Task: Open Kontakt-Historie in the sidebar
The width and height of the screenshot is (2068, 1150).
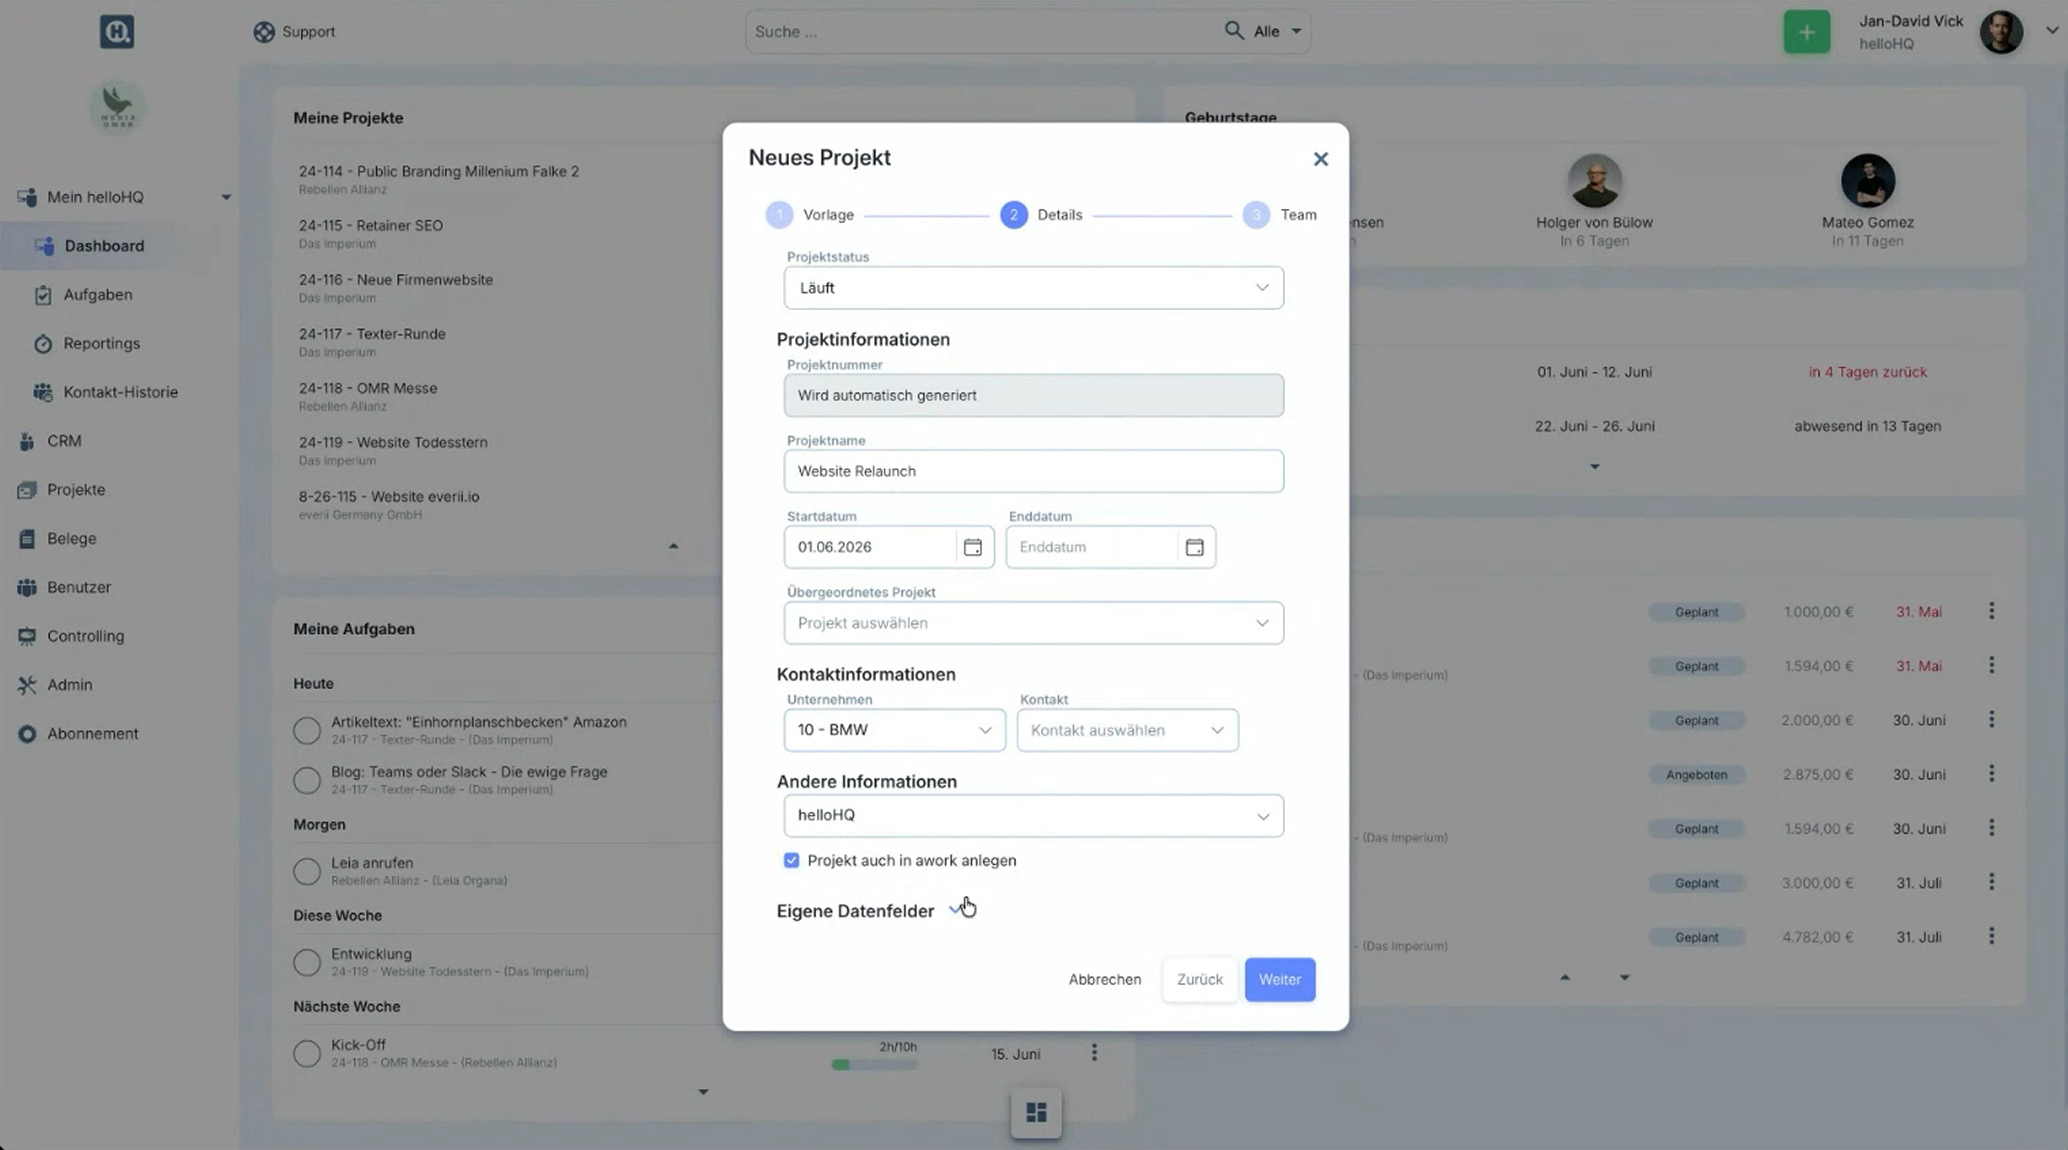Action: [120, 392]
